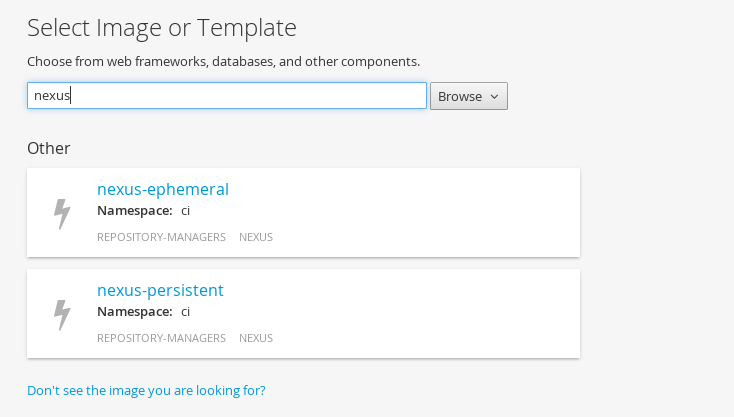Follow 'Don't see the image you are looking for?'
The image size is (734, 417).
point(146,390)
